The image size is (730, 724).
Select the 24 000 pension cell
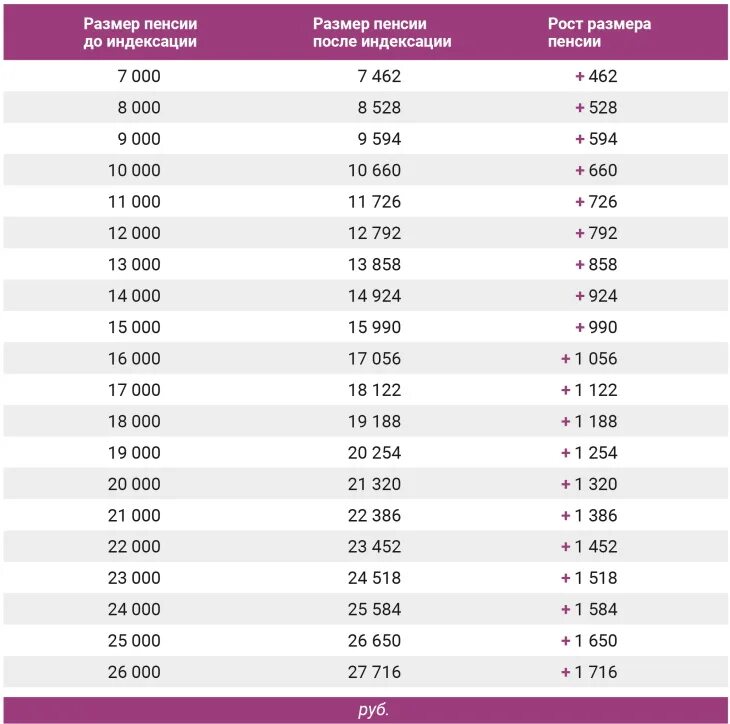134,609
